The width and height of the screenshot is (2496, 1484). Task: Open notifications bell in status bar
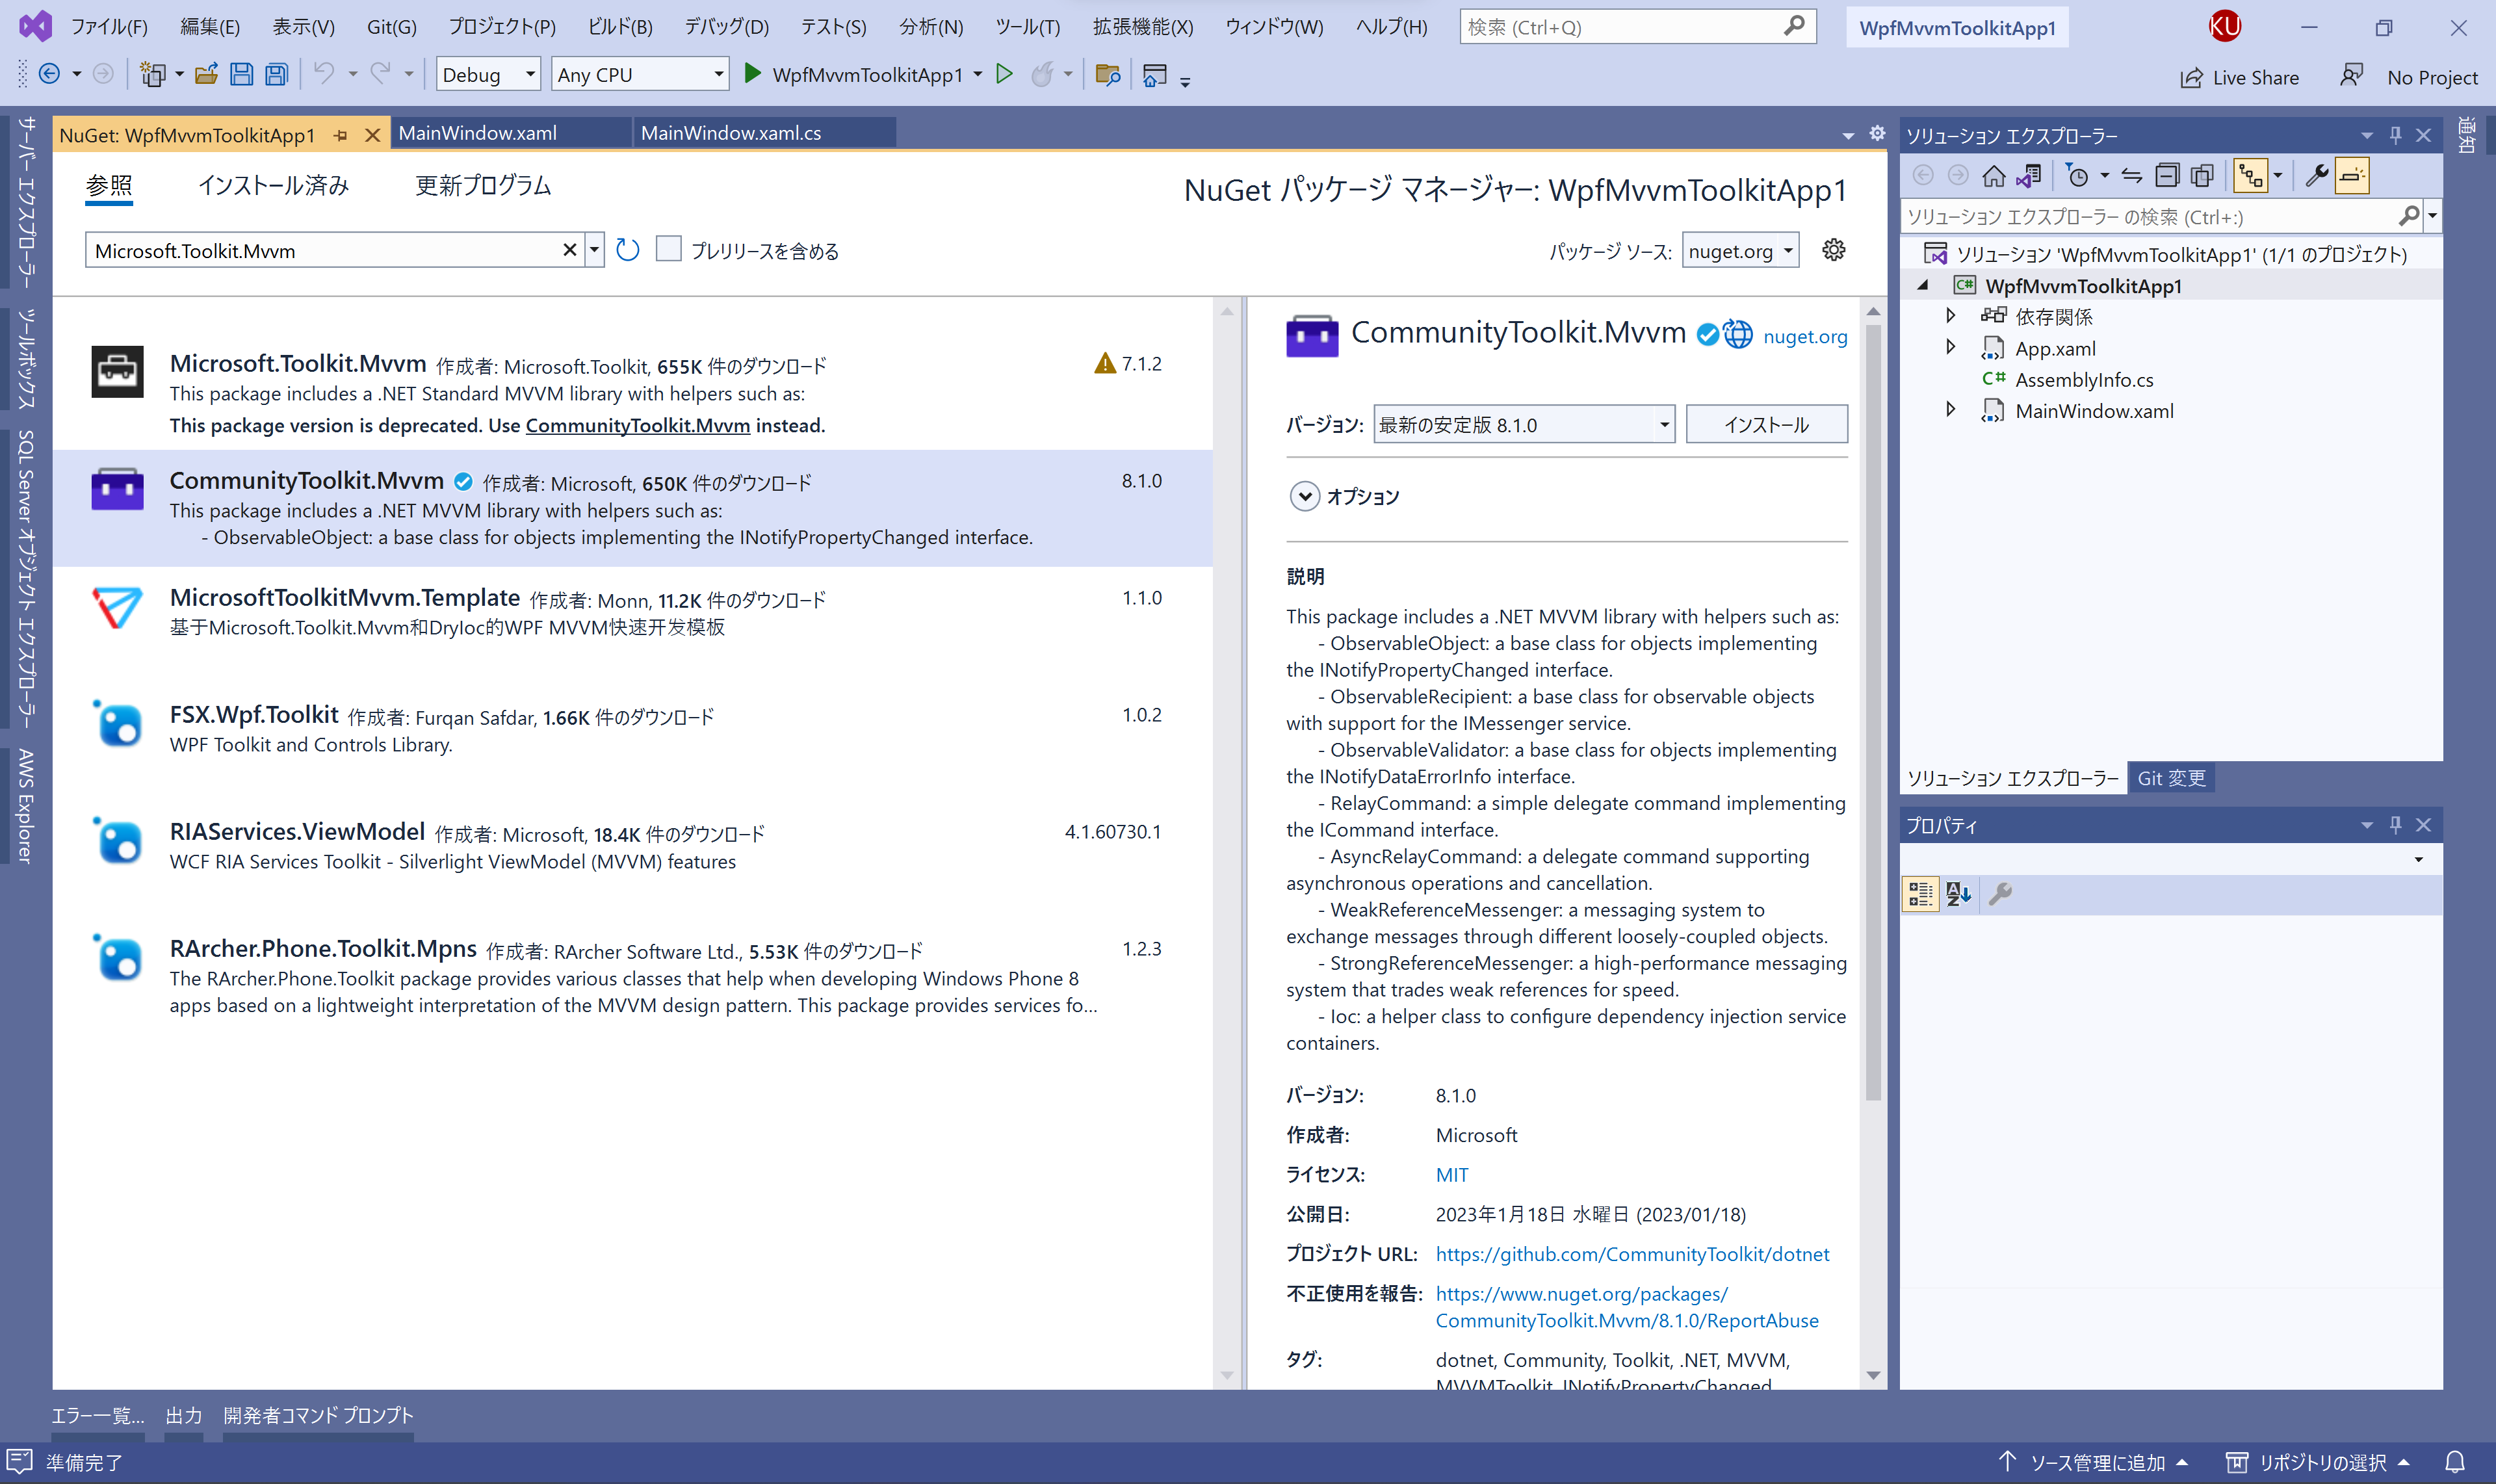[x=2455, y=1462]
